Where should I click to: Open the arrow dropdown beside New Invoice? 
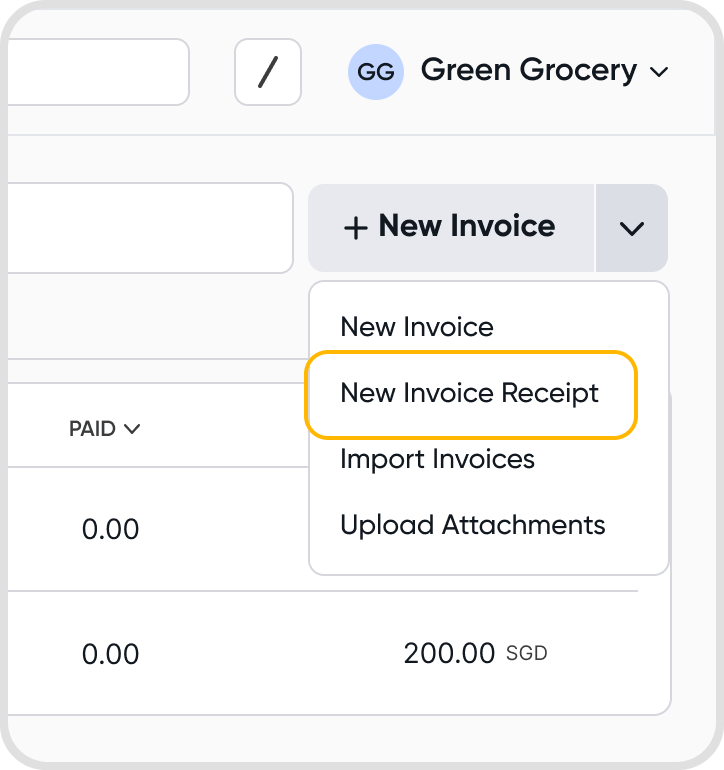(631, 228)
